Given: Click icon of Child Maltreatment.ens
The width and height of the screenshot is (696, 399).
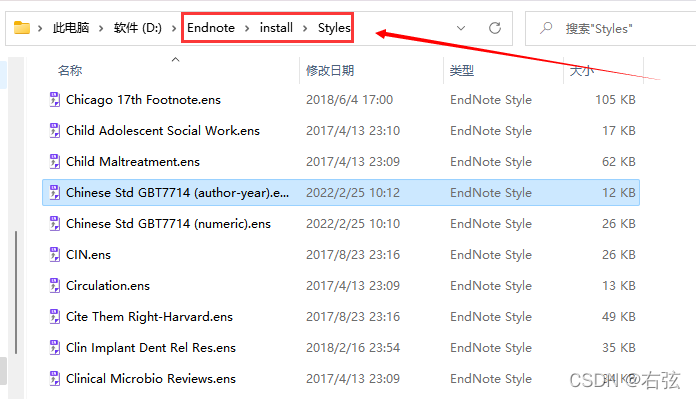Looking at the screenshot, I should (x=55, y=162).
